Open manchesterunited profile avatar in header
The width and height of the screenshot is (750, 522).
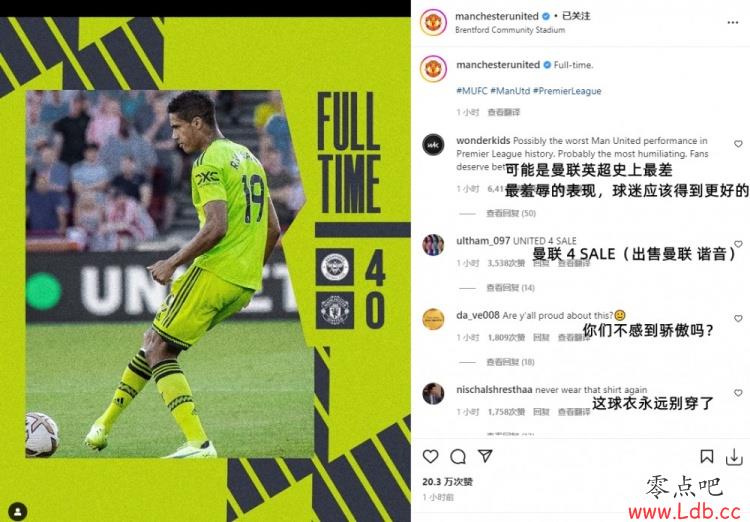pos(433,22)
